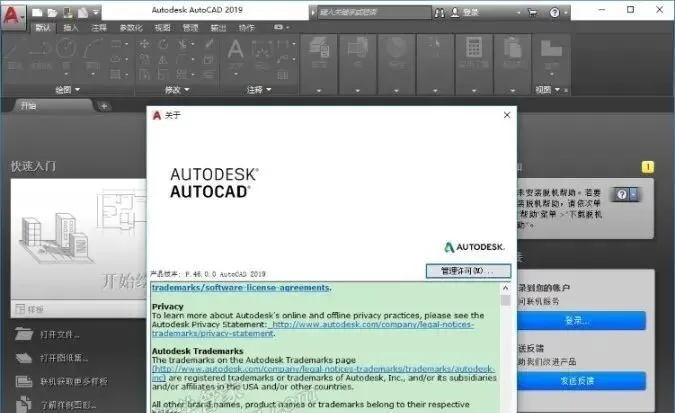Expand the 绘图 panel dropdown
The image size is (675, 413).
point(68,90)
